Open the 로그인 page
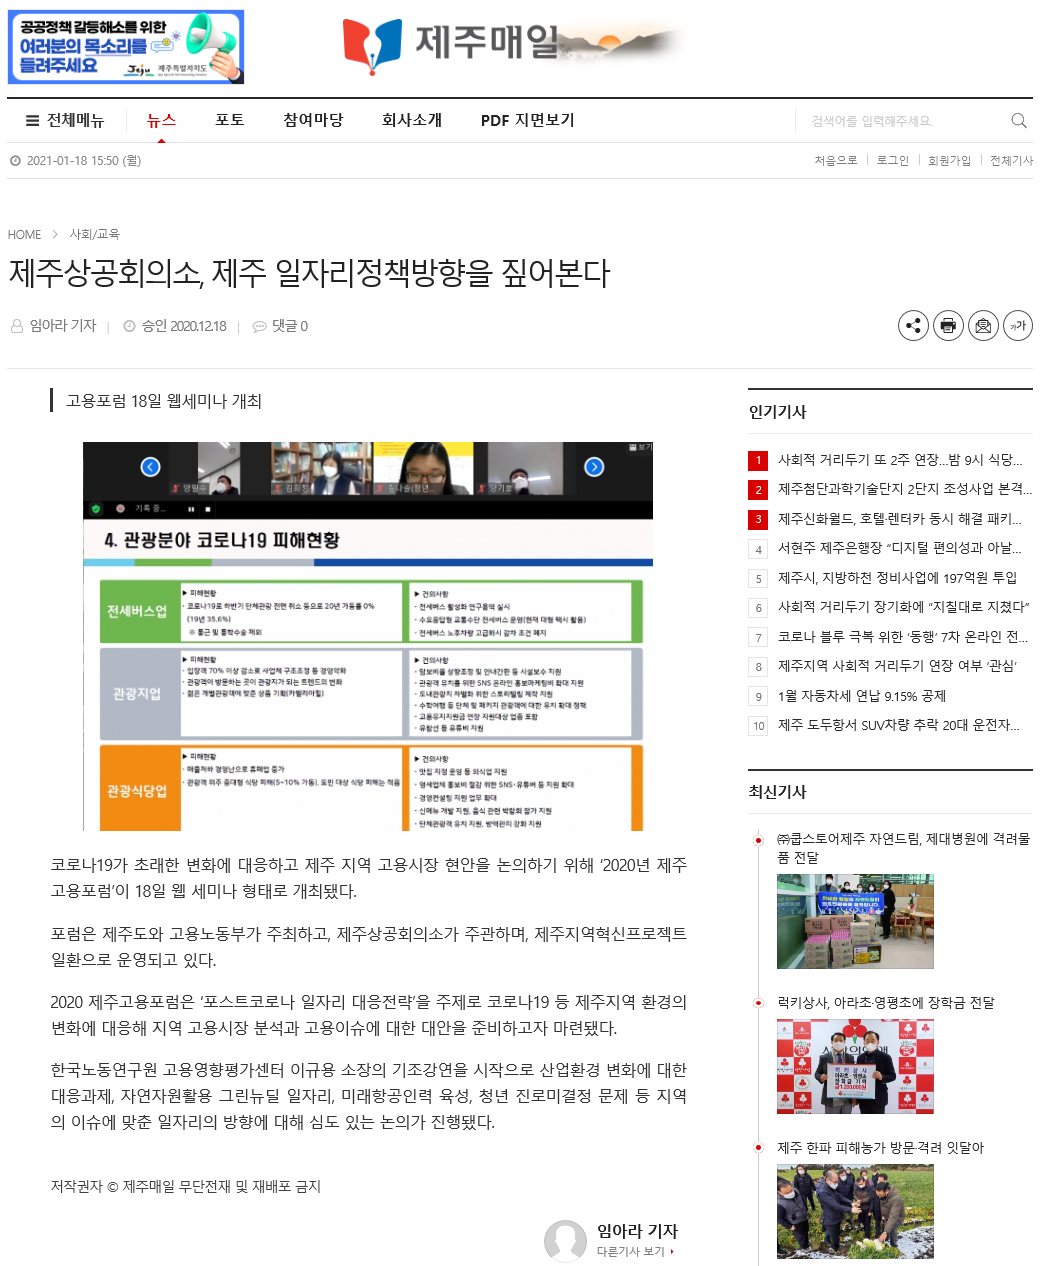Image resolution: width=1043 pixels, height=1266 pixels. pyautogui.click(x=893, y=160)
